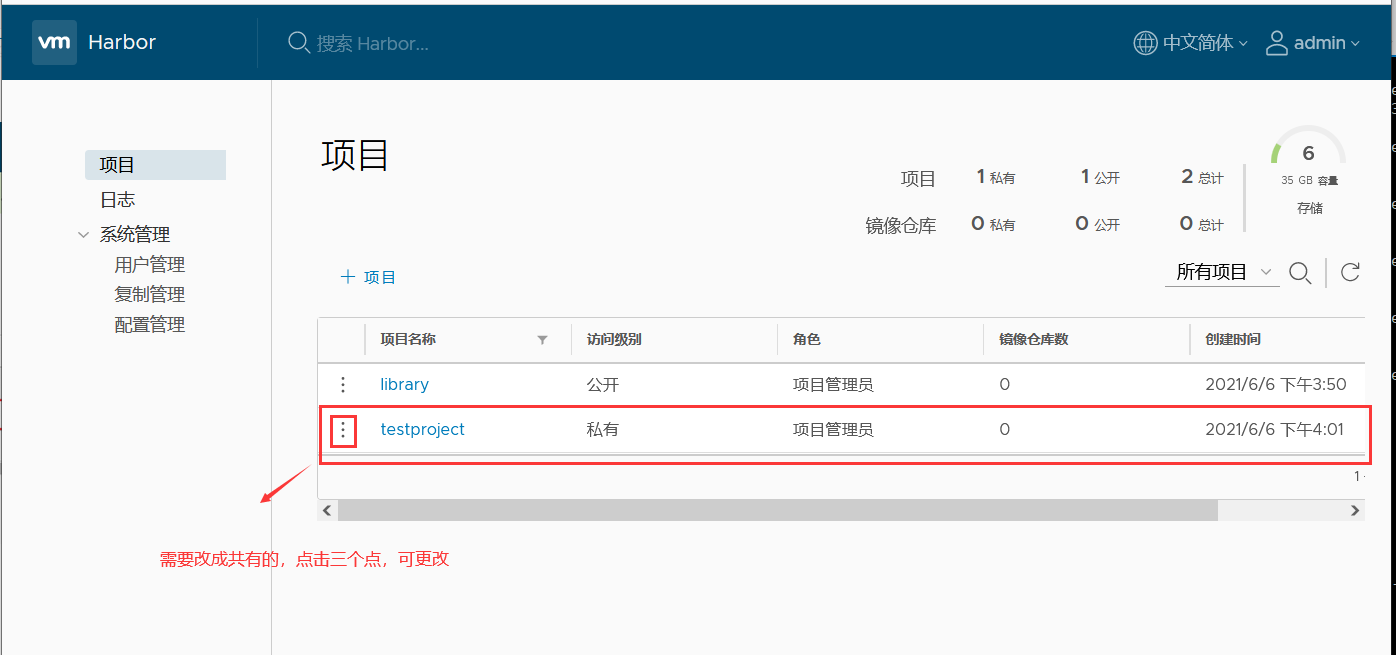This screenshot has width=1396, height=655.
Task: Sort by 项目名称 column header
Action: tap(408, 340)
